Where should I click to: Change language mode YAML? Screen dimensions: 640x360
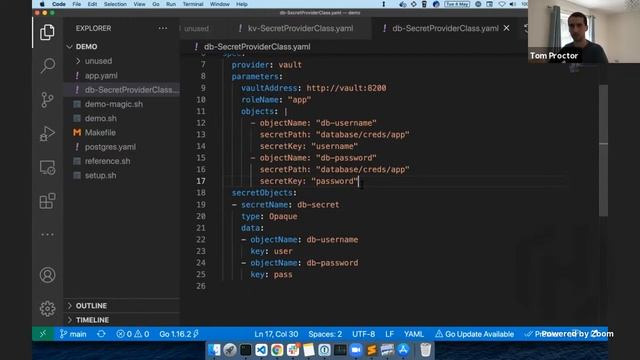coord(413,334)
